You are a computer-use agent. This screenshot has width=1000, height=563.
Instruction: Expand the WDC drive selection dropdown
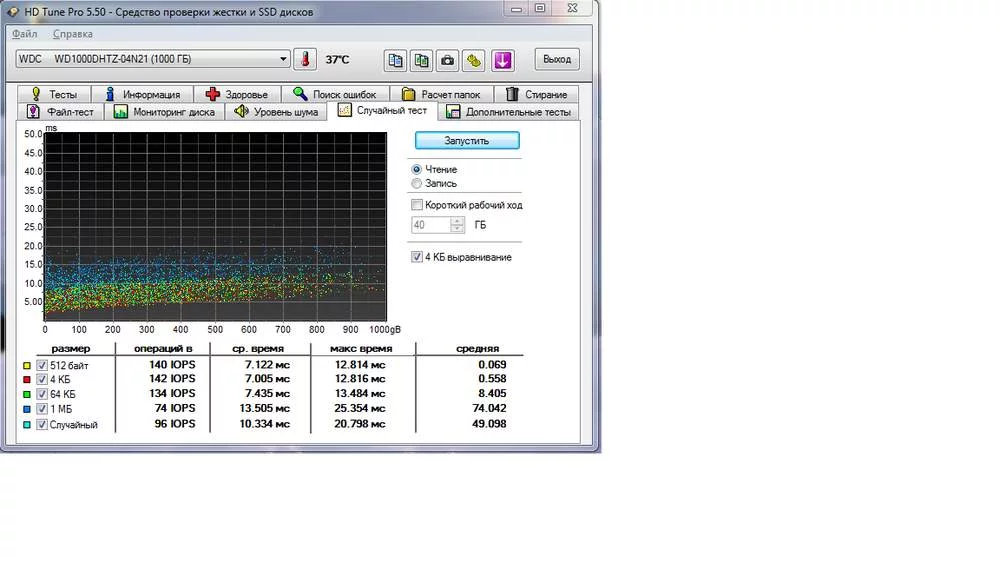click(284, 60)
